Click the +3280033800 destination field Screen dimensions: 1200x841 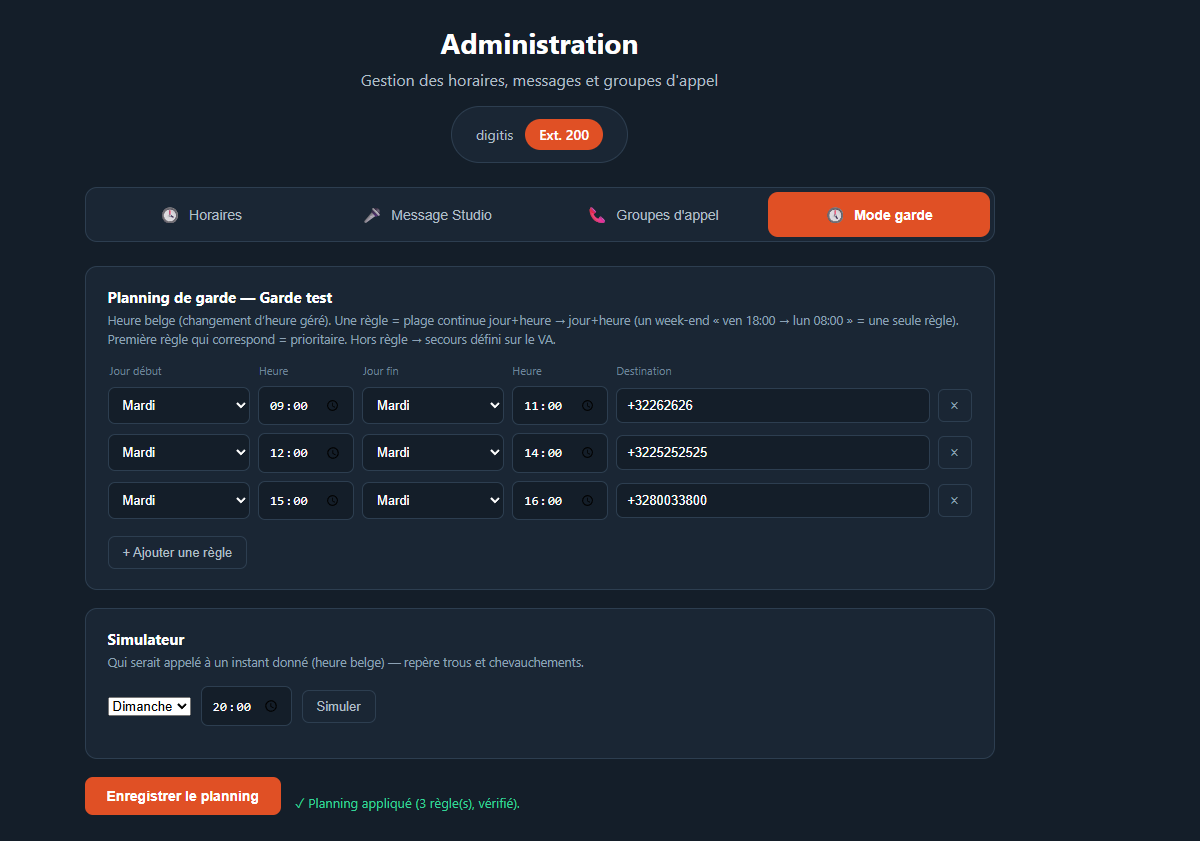pos(773,500)
